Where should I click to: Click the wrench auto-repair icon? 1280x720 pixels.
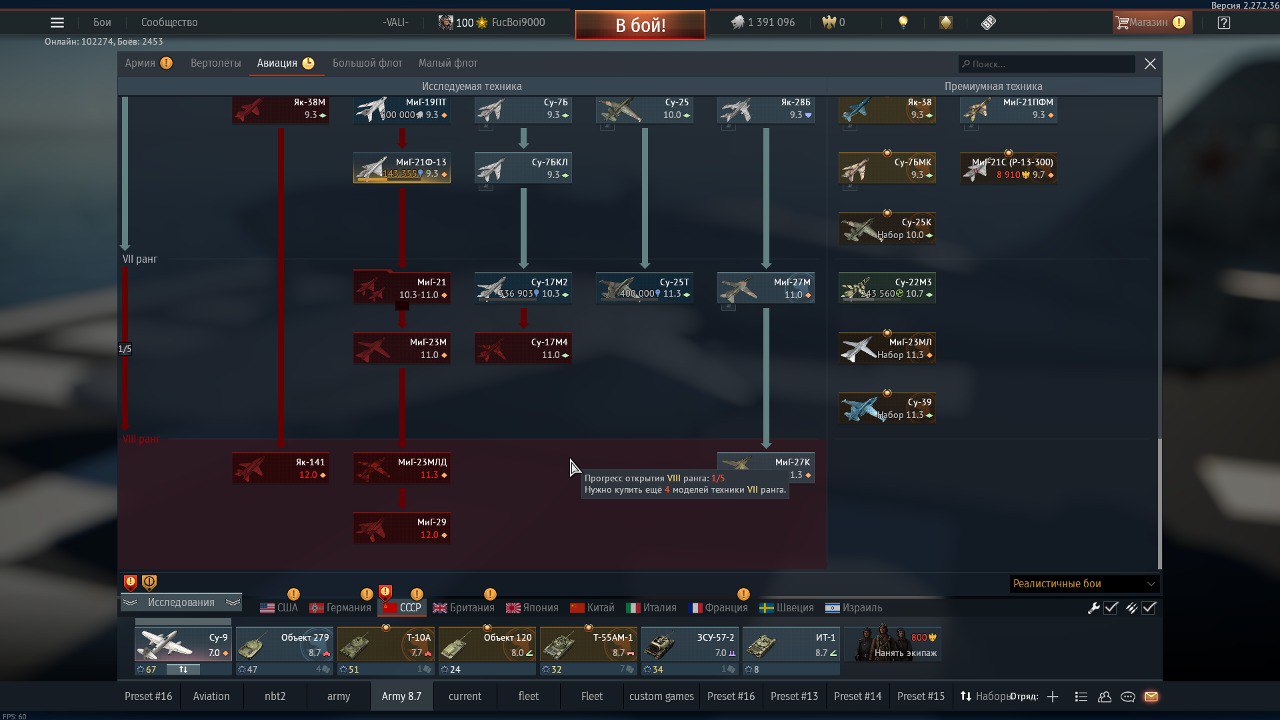(1093, 608)
